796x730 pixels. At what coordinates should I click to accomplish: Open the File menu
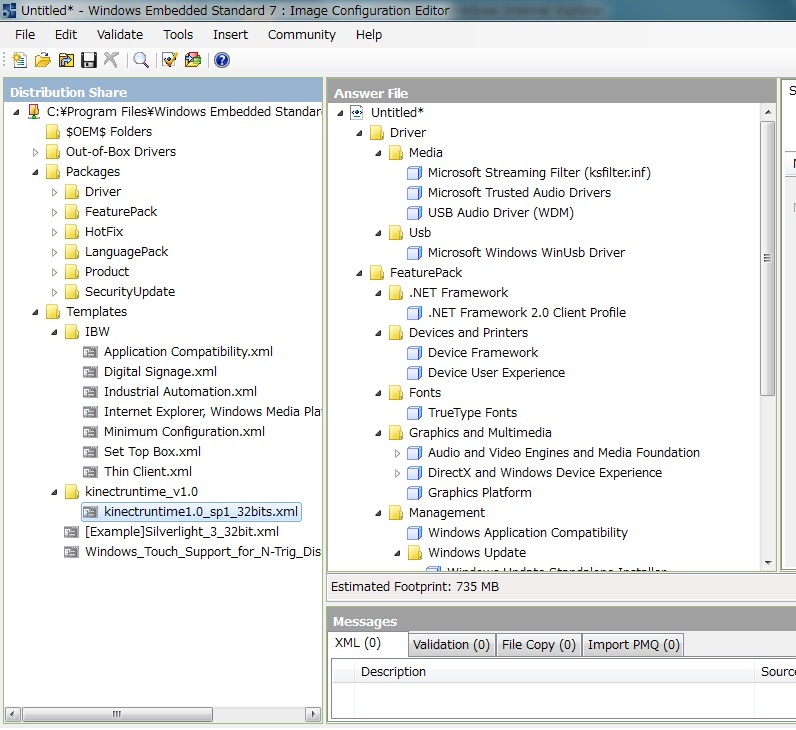tap(25, 35)
